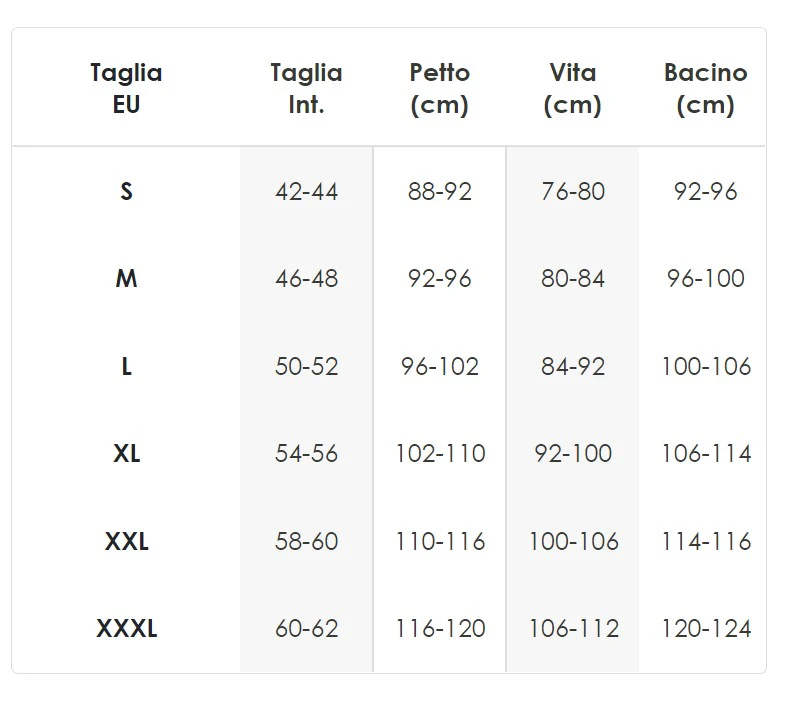Screen dimensions: 809x709
Task: Click the 120-124 hip measurement cell
Action: coord(705,628)
